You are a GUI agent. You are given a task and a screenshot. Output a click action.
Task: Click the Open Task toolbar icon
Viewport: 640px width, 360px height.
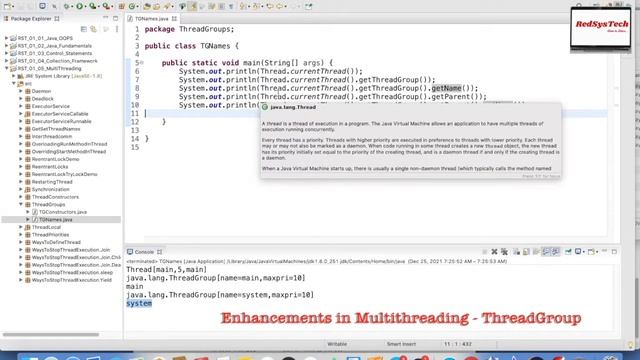pos(156,6)
